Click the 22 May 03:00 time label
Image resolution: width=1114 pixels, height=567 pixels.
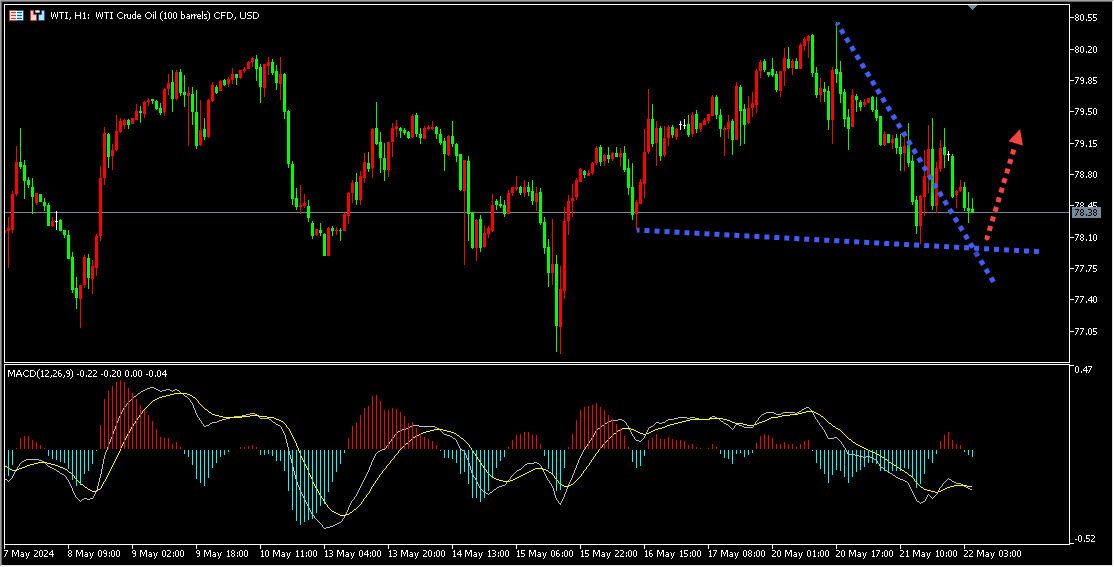coord(994,552)
